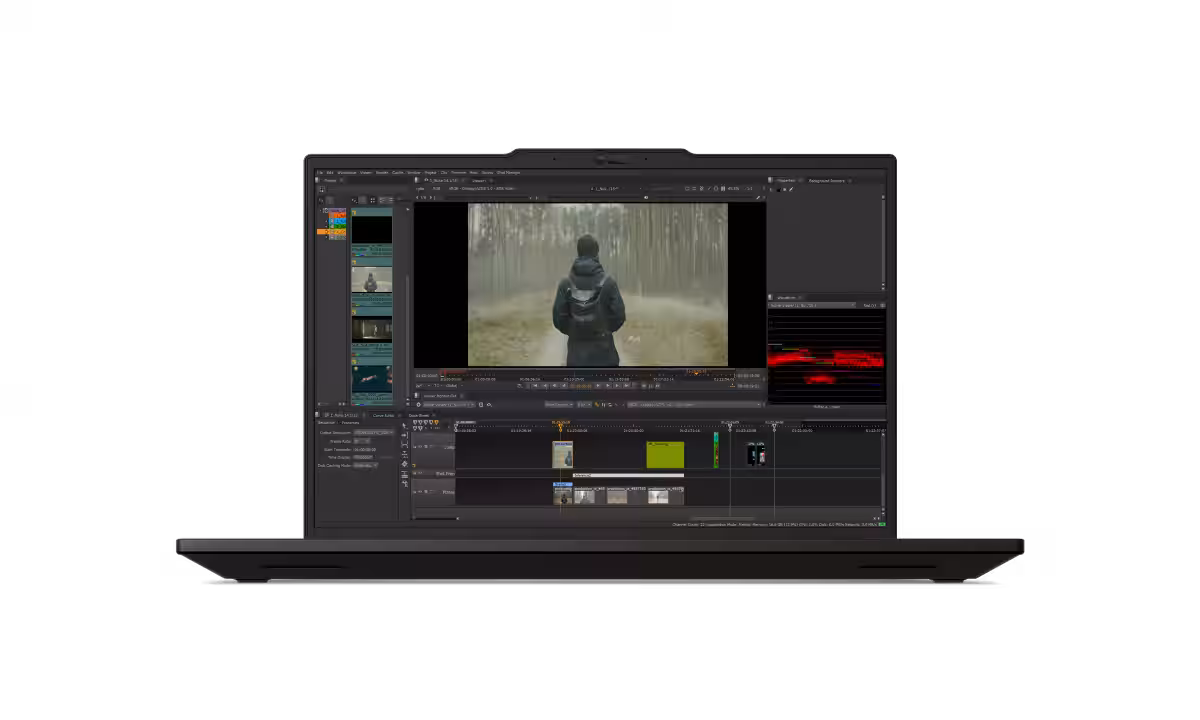Screen dimensions: 1200x720
Task: Open the Viewer menu in the menu bar
Action: point(366,173)
